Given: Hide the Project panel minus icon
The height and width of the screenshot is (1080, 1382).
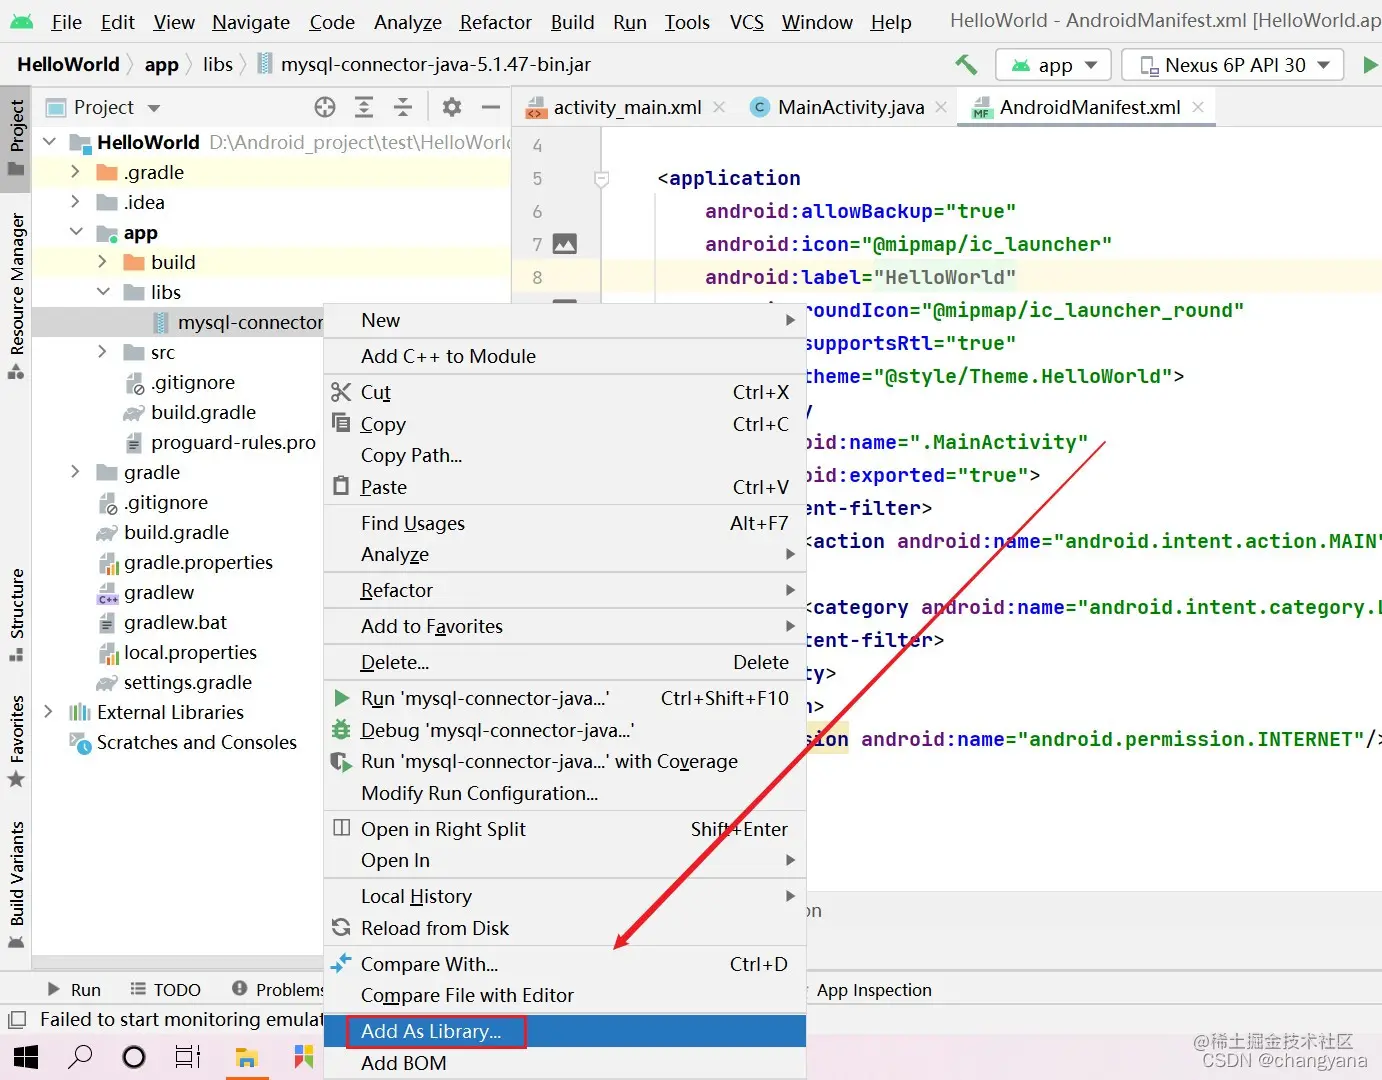Looking at the screenshot, I should tap(491, 107).
